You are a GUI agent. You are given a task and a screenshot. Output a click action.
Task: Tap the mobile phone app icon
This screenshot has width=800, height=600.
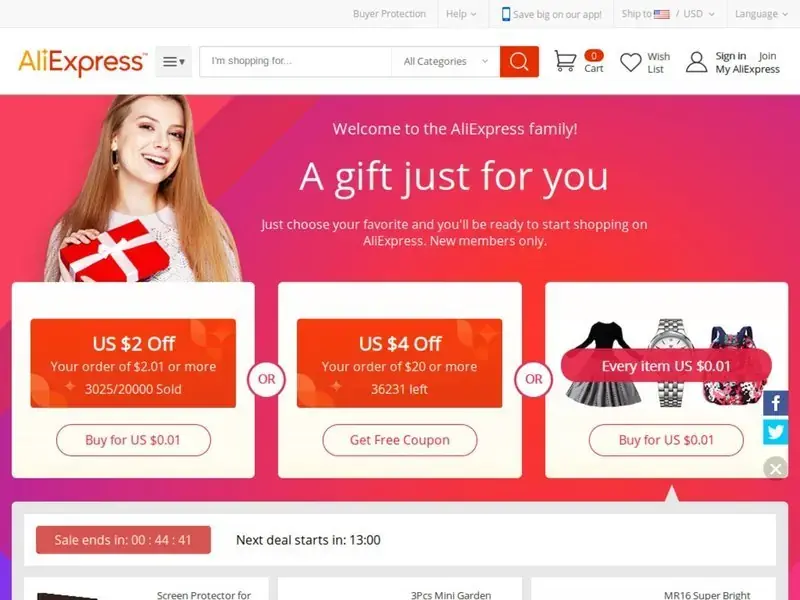pos(506,14)
